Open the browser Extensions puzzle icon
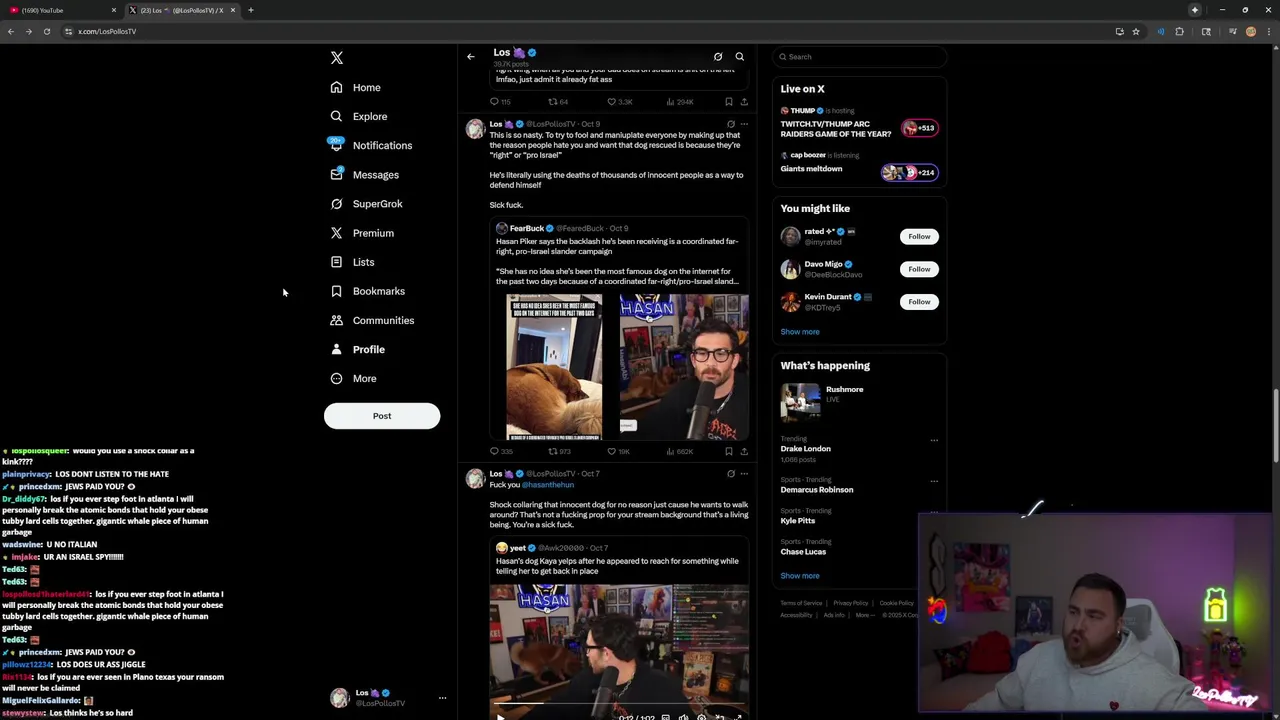The width and height of the screenshot is (1280, 720). 1179,31
